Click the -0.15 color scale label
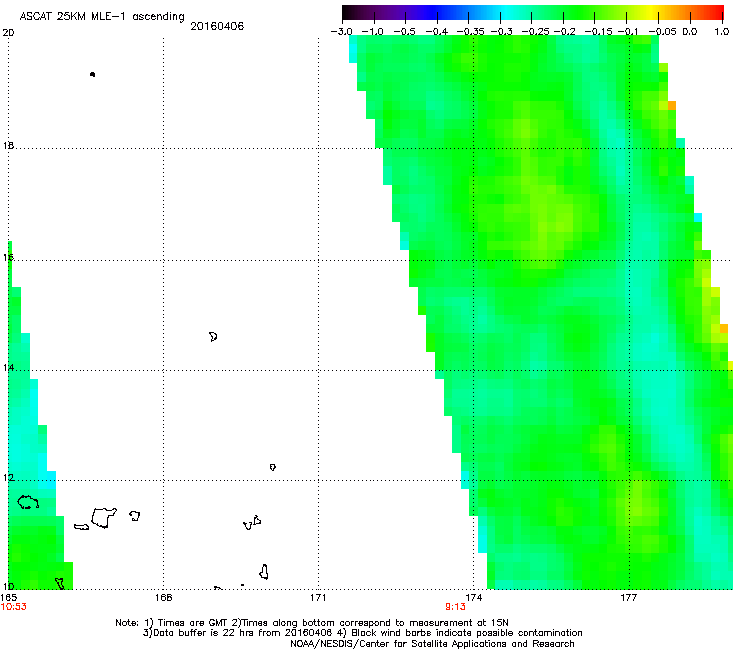Screen dimensions: 740x650 click(598, 32)
